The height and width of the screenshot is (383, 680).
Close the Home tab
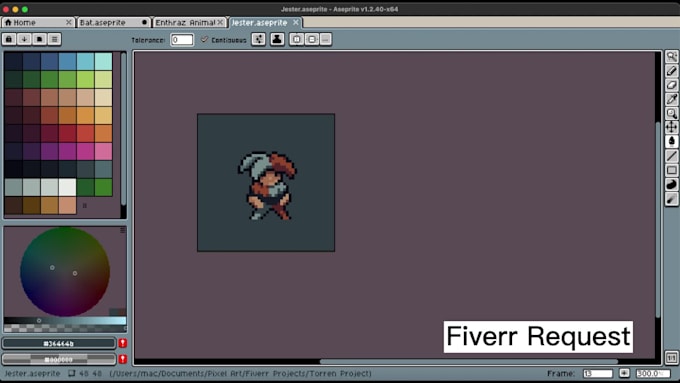(x=69, y=22)
